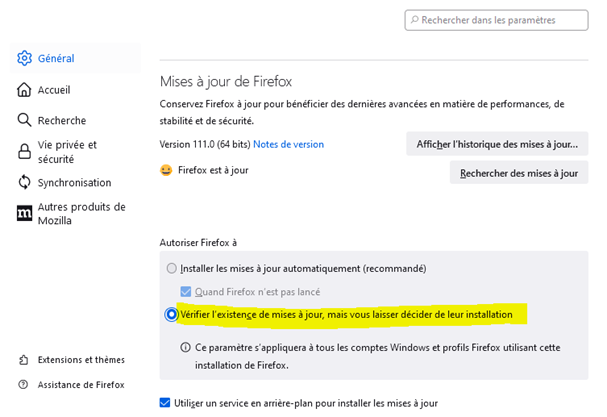The width and height of the screenshot is (607, 417).
Task: Toggle background service update checkbox
Action: coord(165,403)
